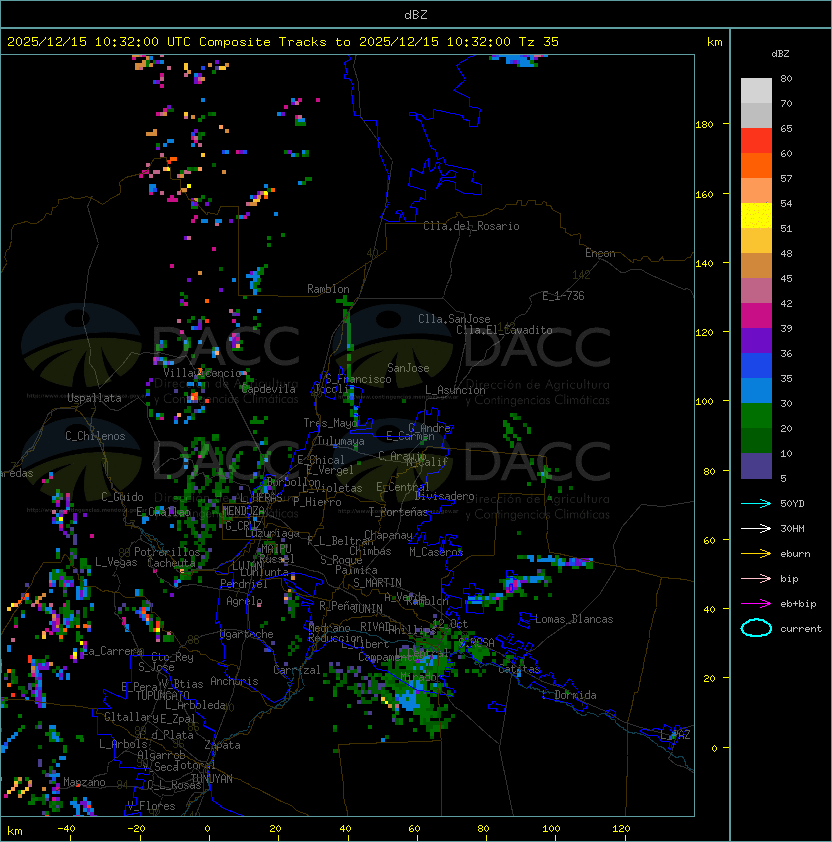Click the 'L_Asuncion' place label
This screenshot has width=832, height=842.
click(x=455, y=390)
